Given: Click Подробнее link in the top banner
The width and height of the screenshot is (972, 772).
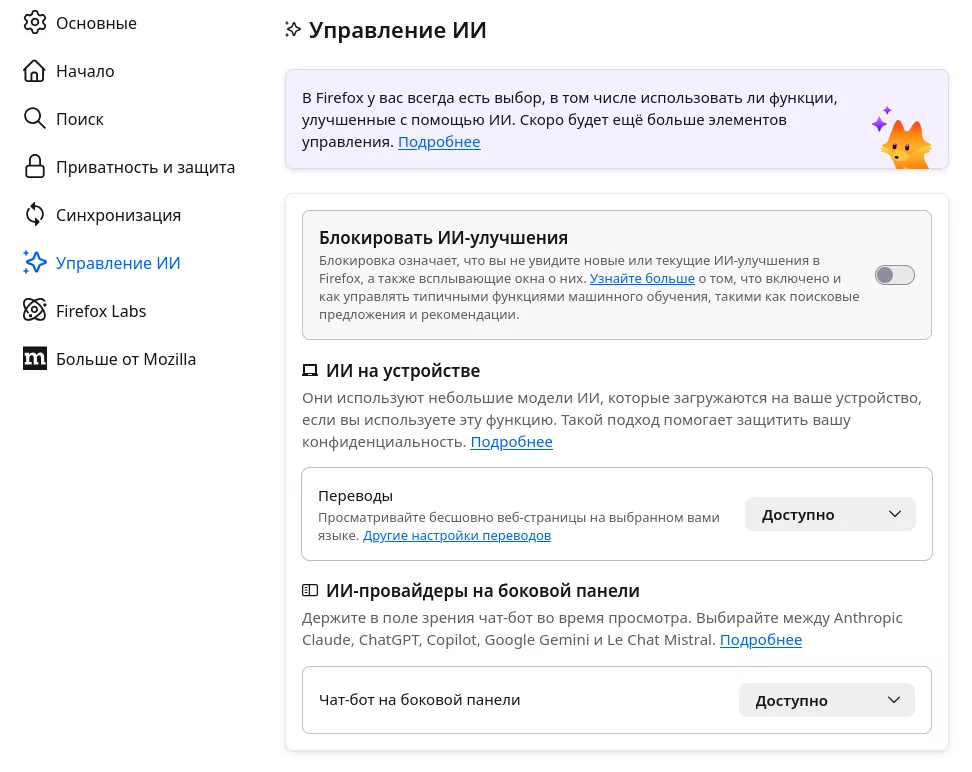Looking at the screenshot, I should coord(439,142).
